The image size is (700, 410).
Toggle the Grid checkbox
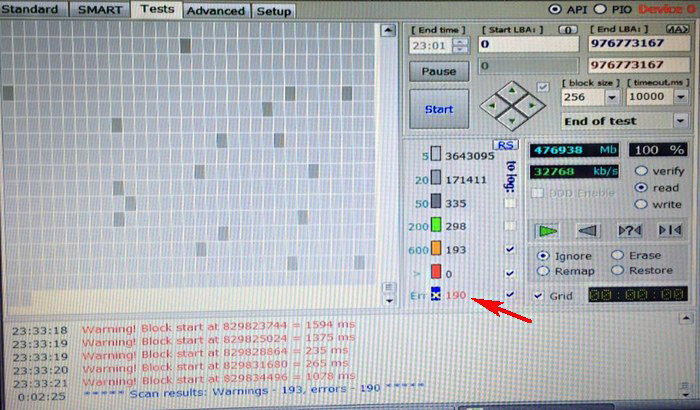point(540,296)
